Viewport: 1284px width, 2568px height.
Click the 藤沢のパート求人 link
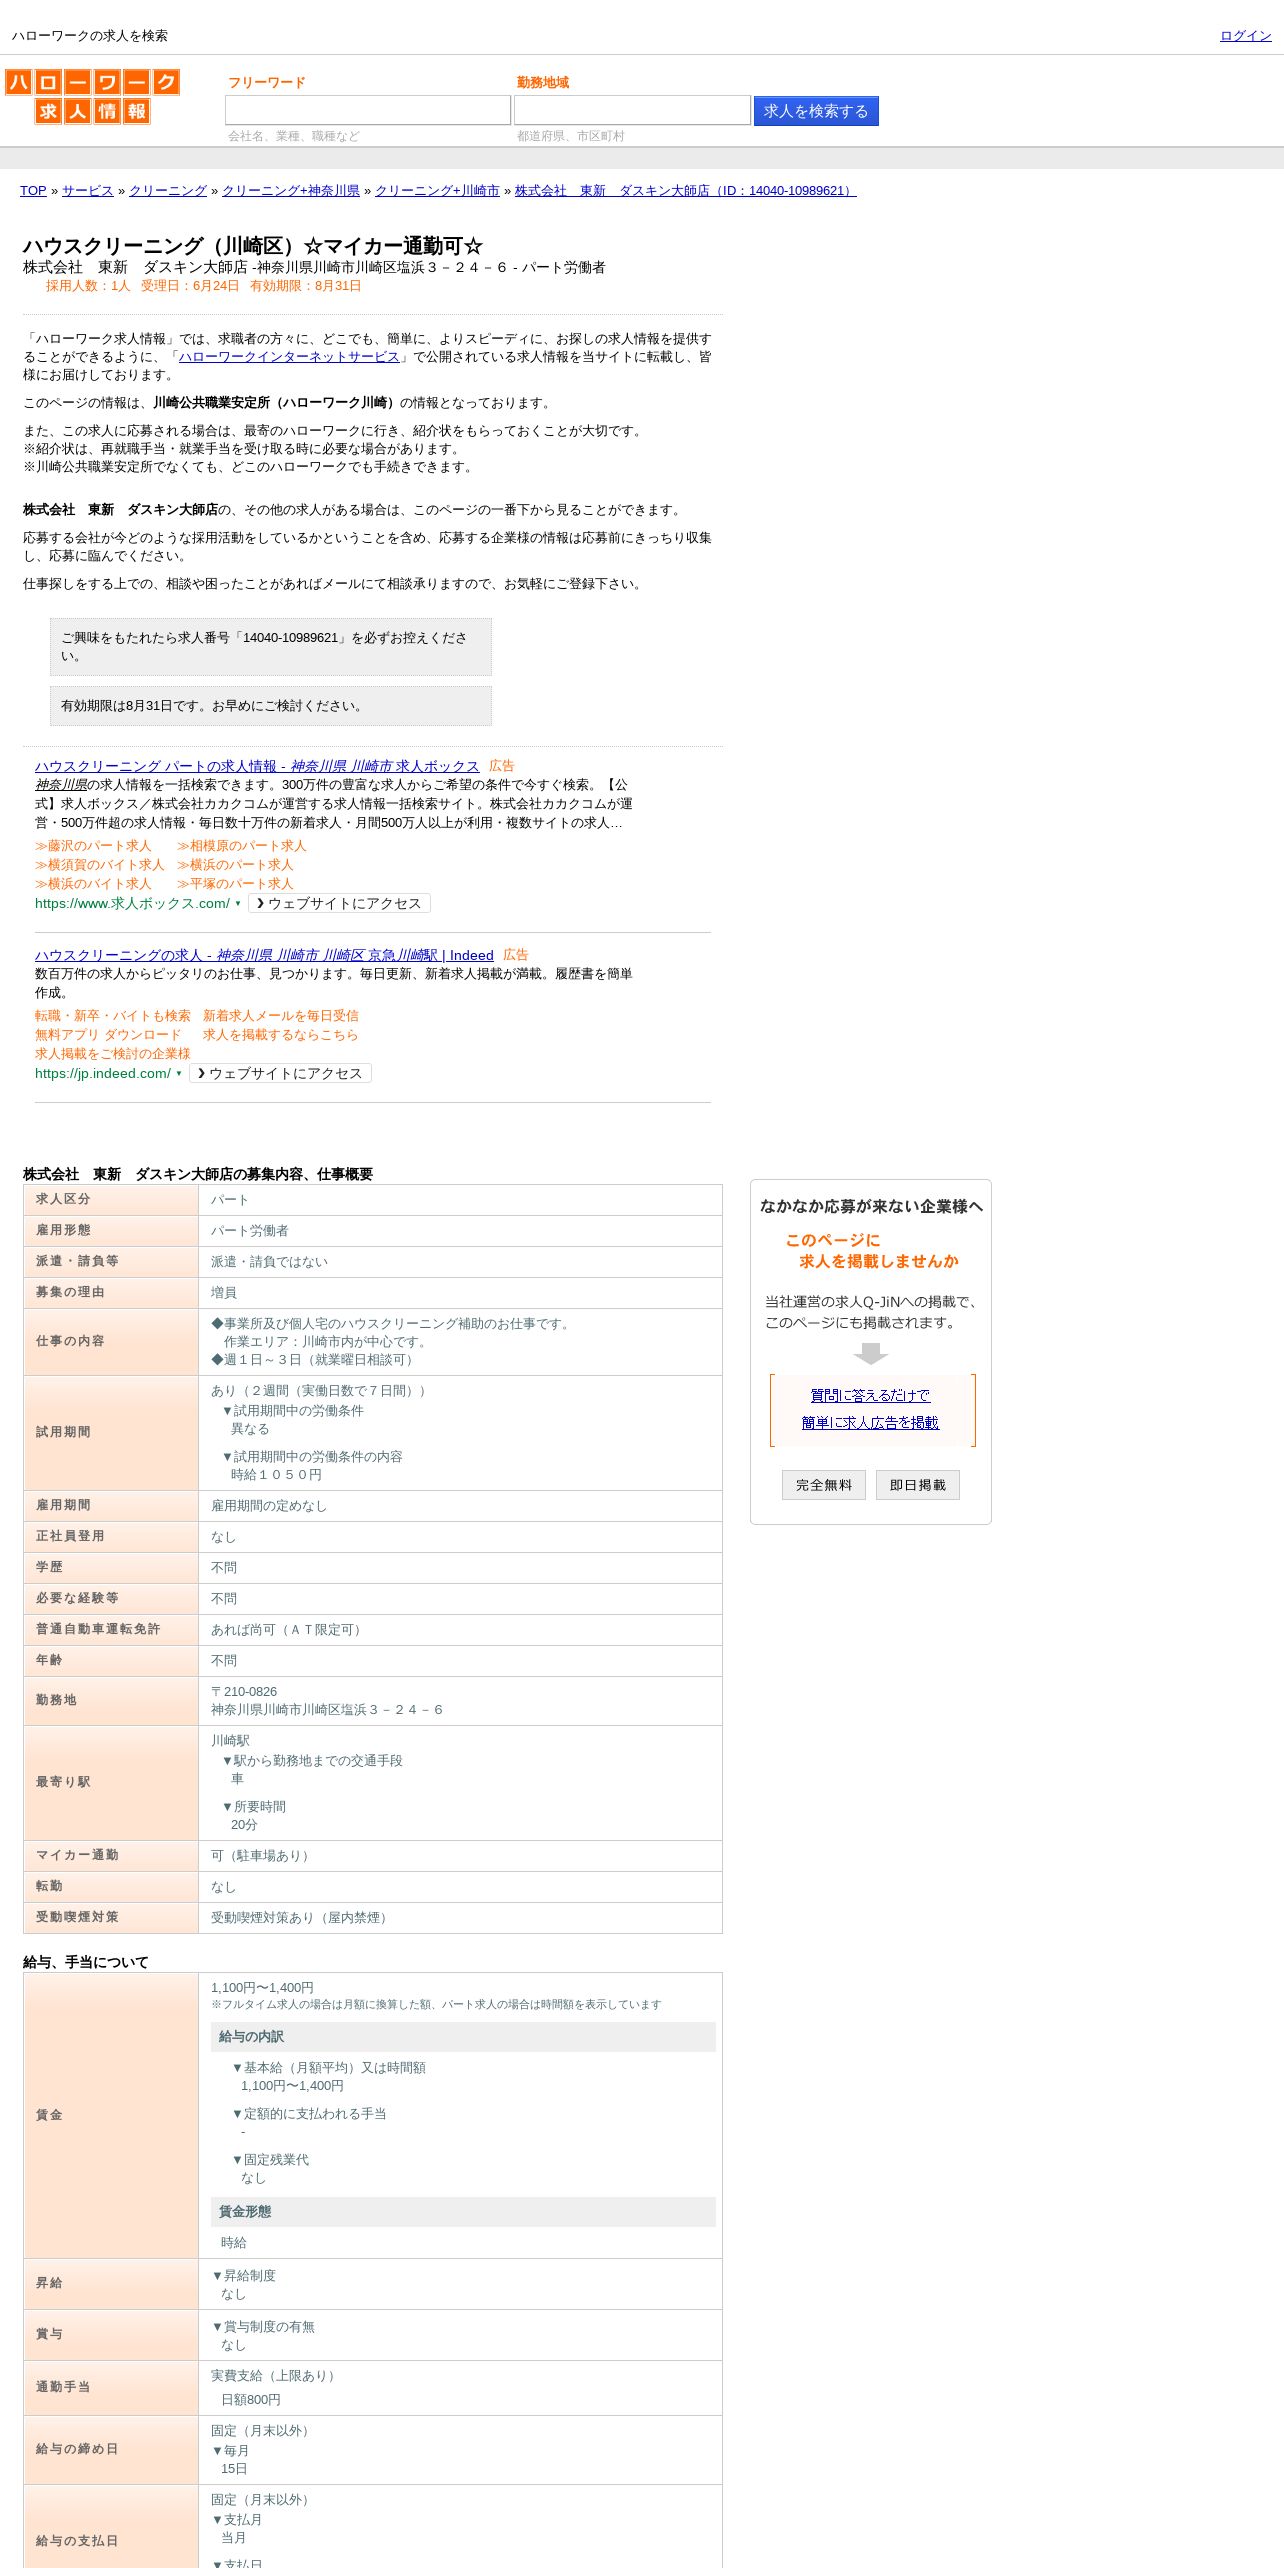point(93,846)
